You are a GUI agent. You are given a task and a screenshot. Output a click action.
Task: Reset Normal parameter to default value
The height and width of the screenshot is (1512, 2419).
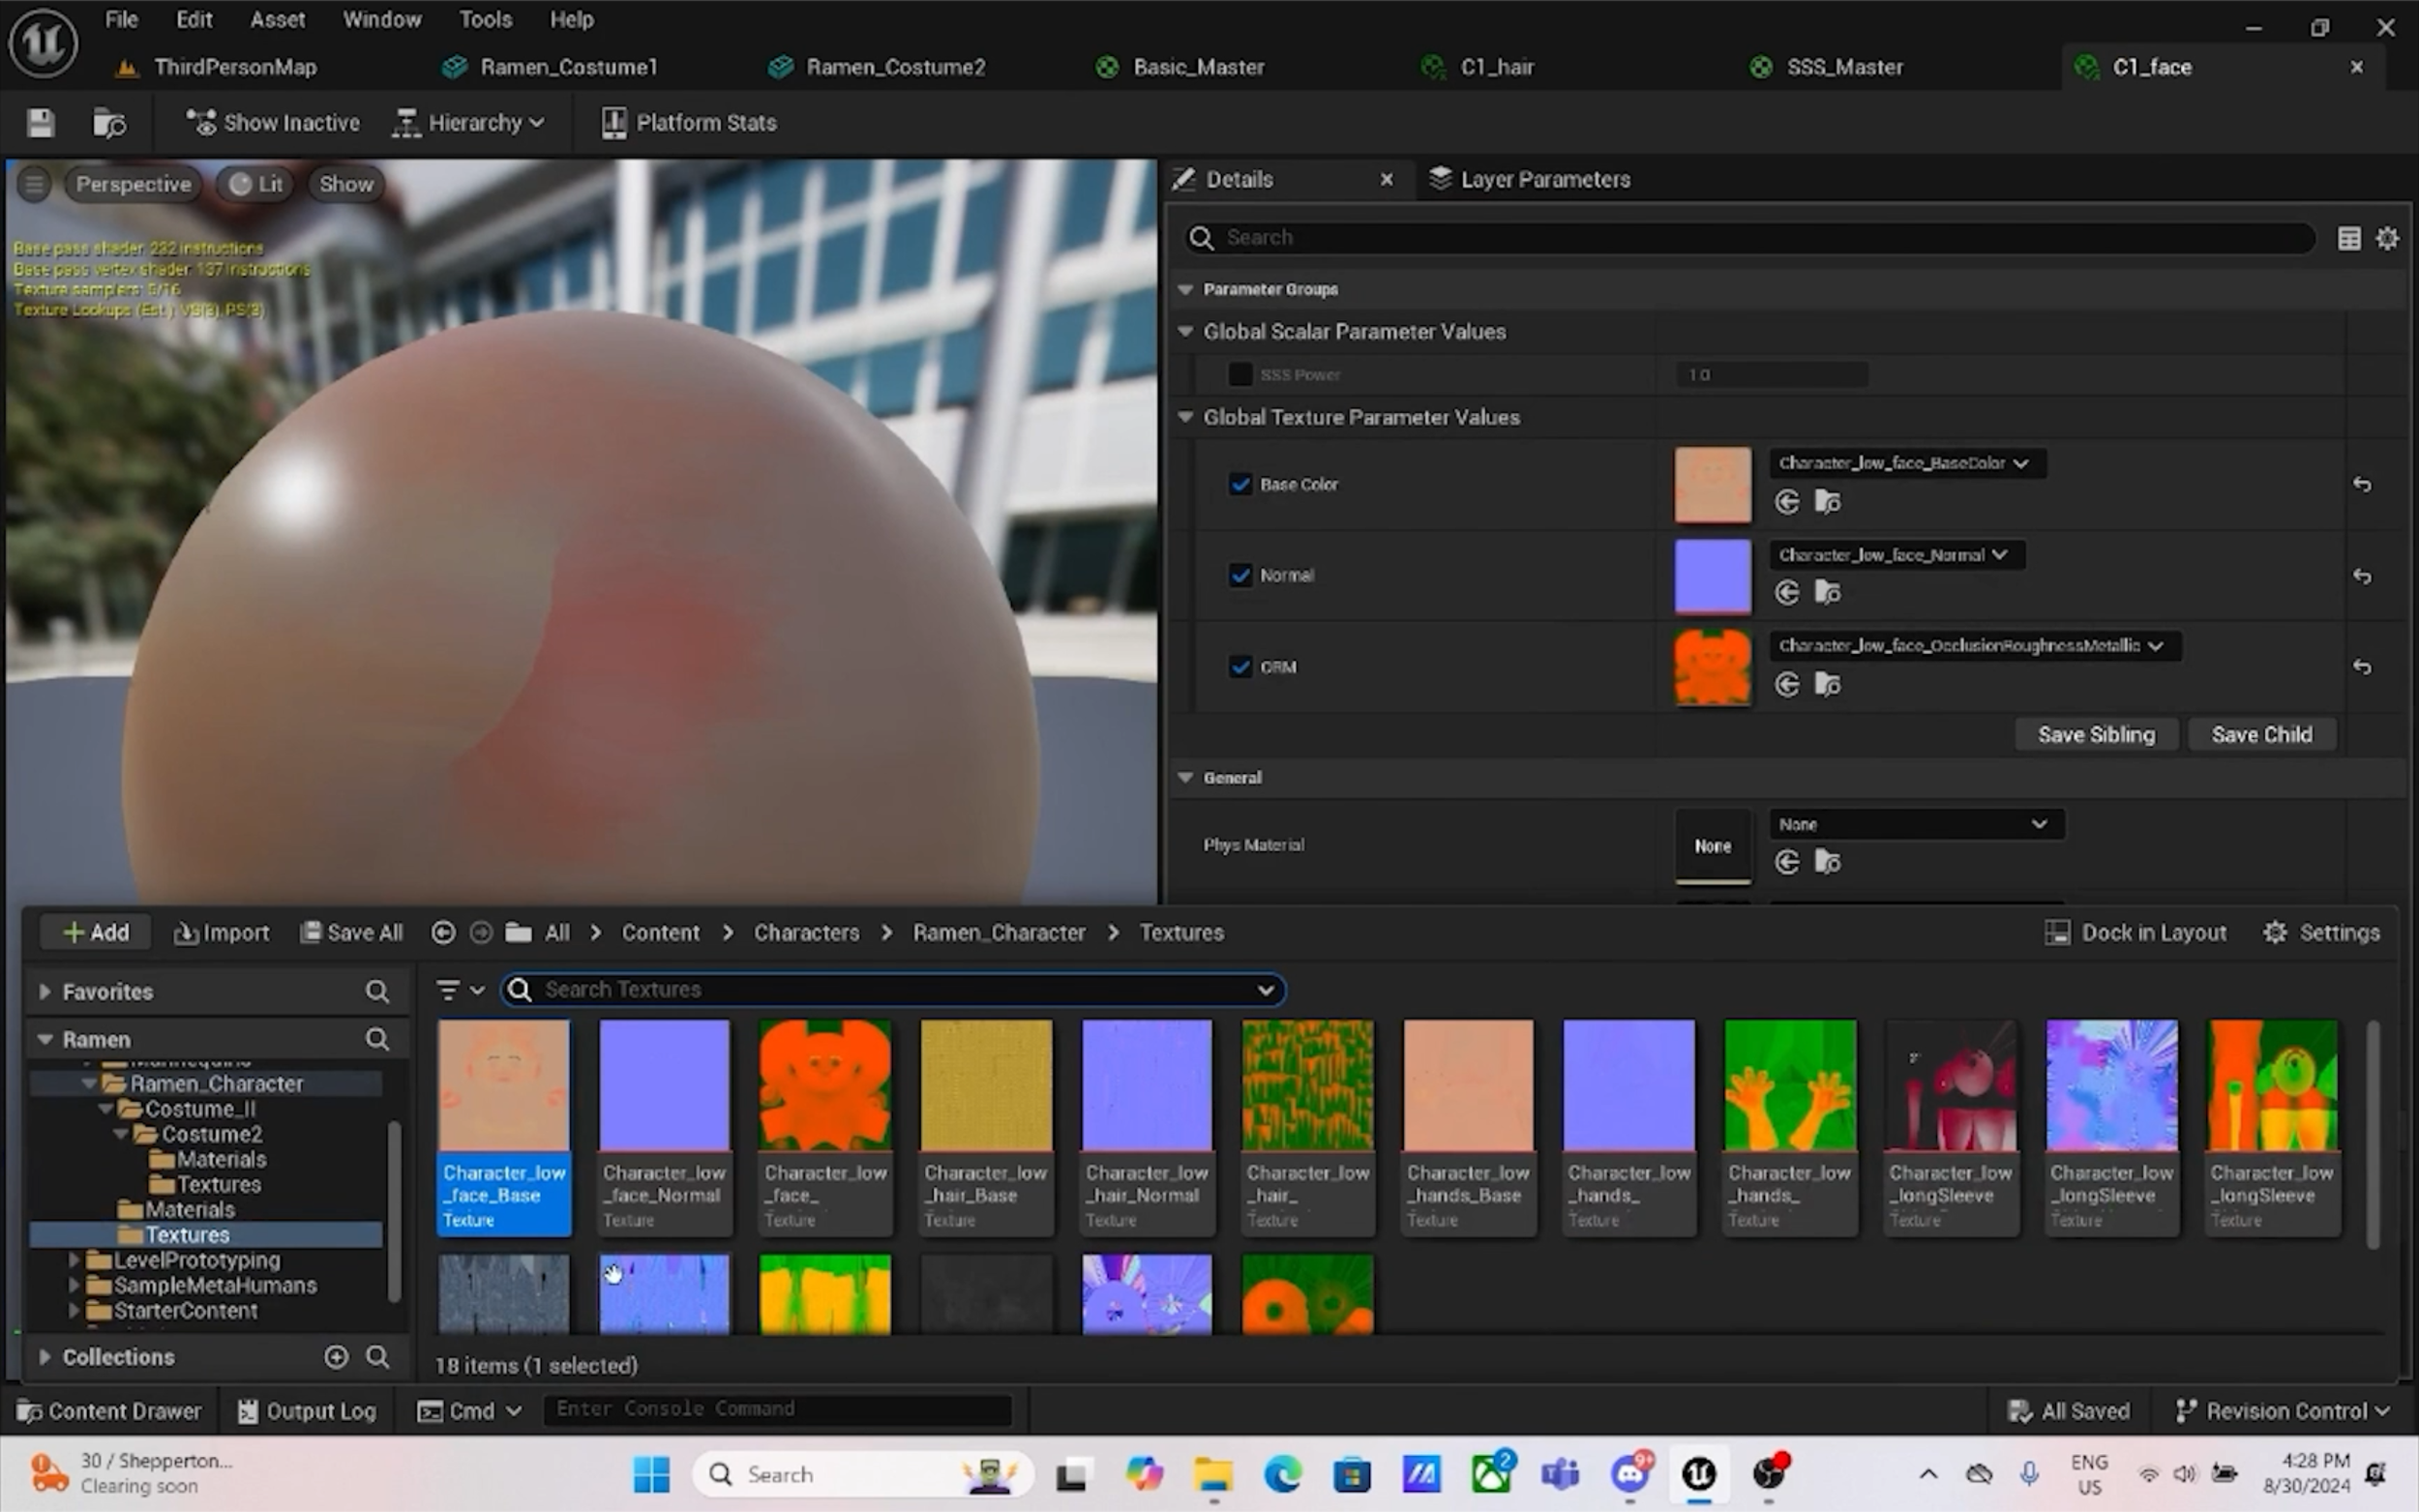pyautogui.click(x=2362, y=576)
